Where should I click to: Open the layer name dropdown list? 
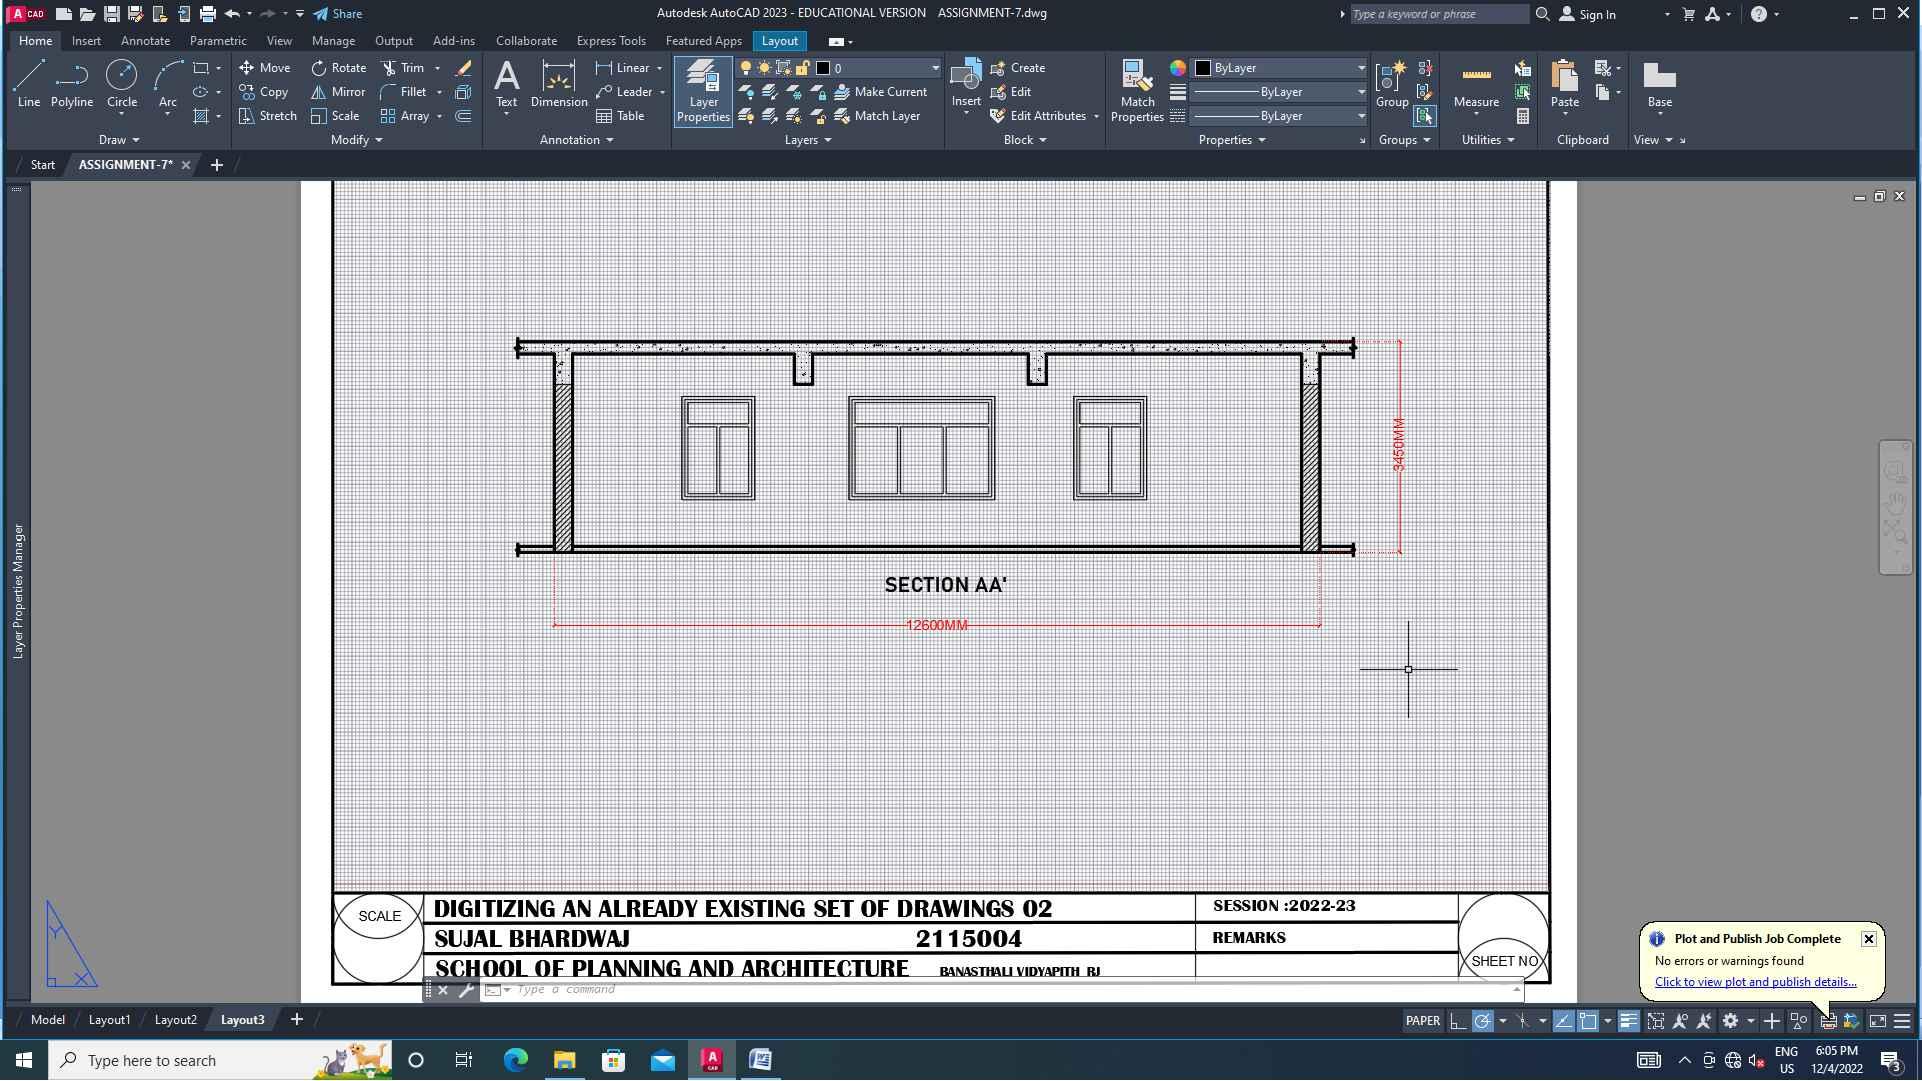click(x=935, y=68)
